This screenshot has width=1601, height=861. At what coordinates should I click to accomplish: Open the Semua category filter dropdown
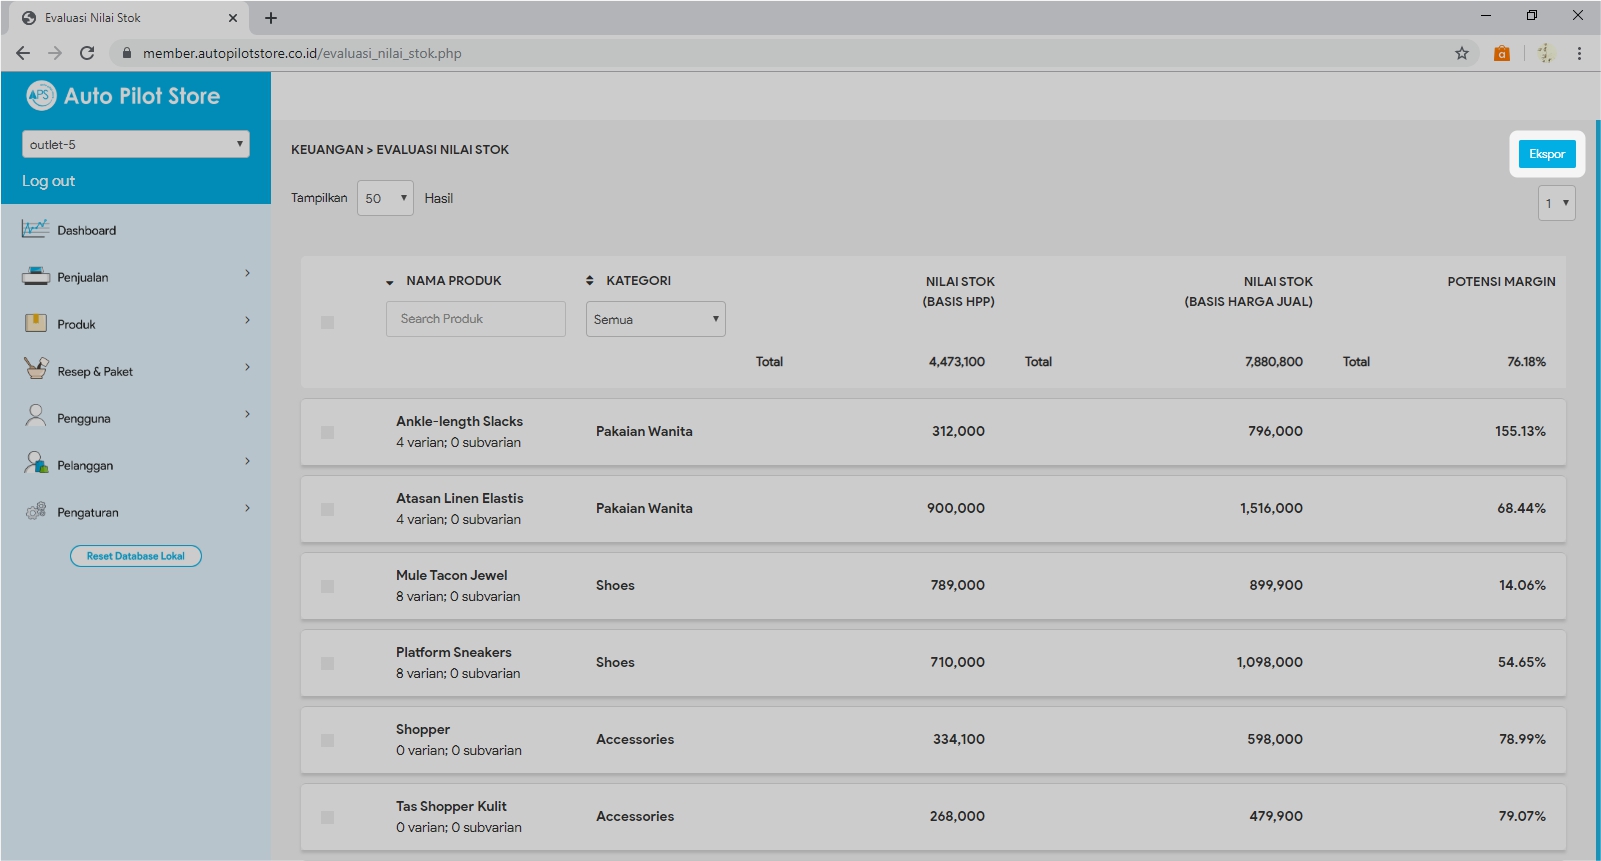tap(655, 319)
